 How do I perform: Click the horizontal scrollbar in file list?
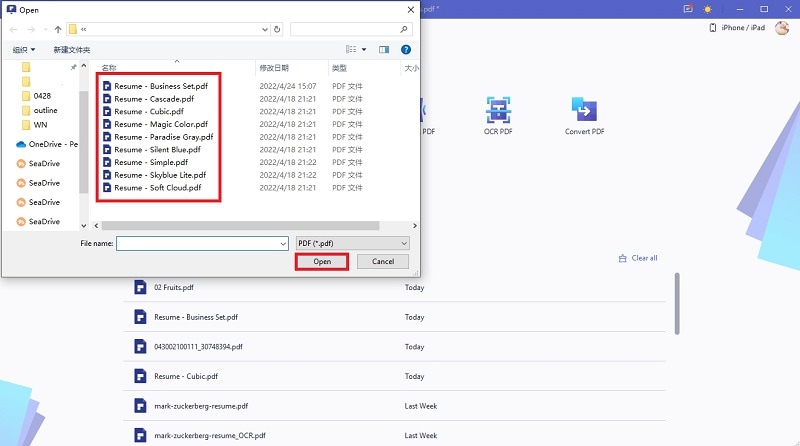(x=240, y=226)
